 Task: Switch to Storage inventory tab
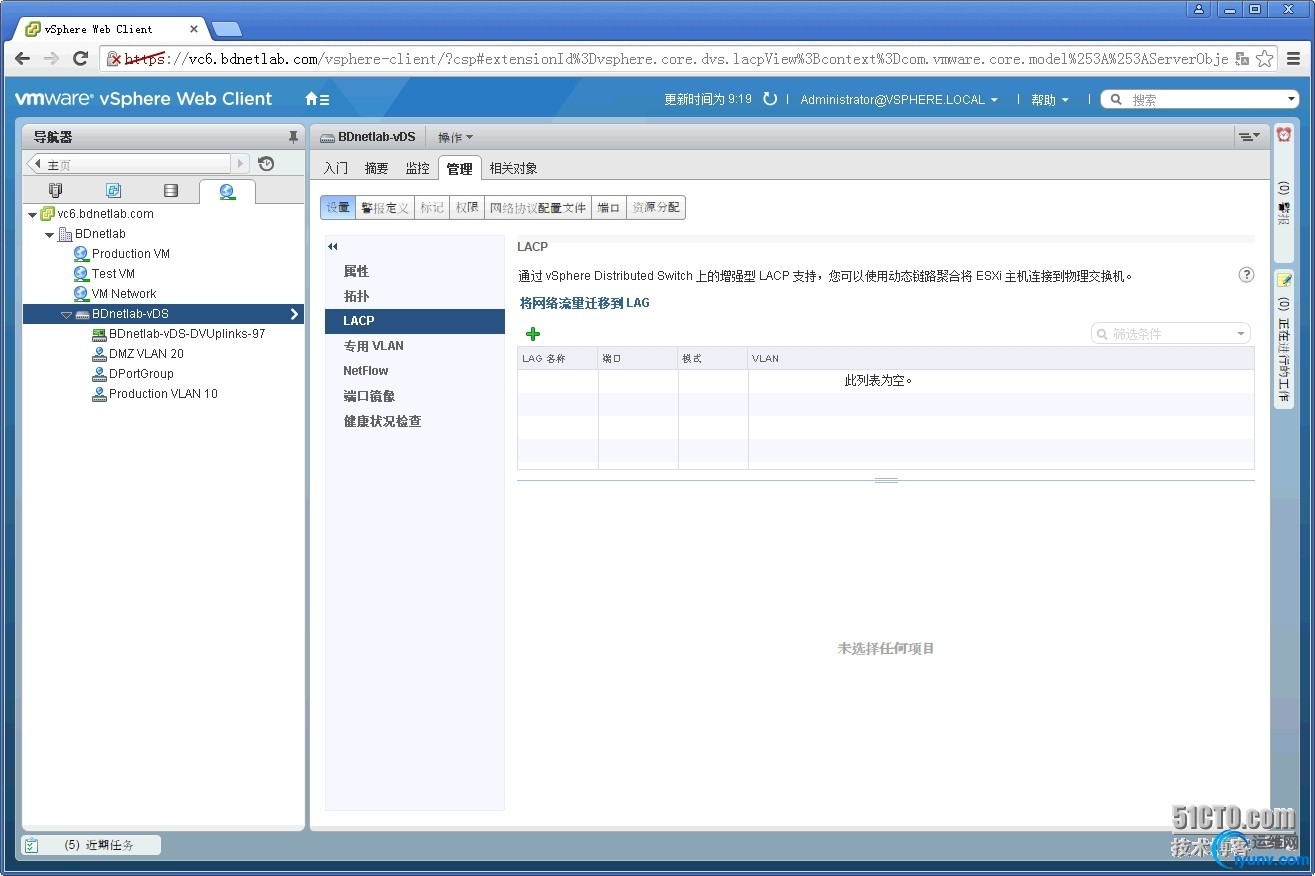[171, 190]
